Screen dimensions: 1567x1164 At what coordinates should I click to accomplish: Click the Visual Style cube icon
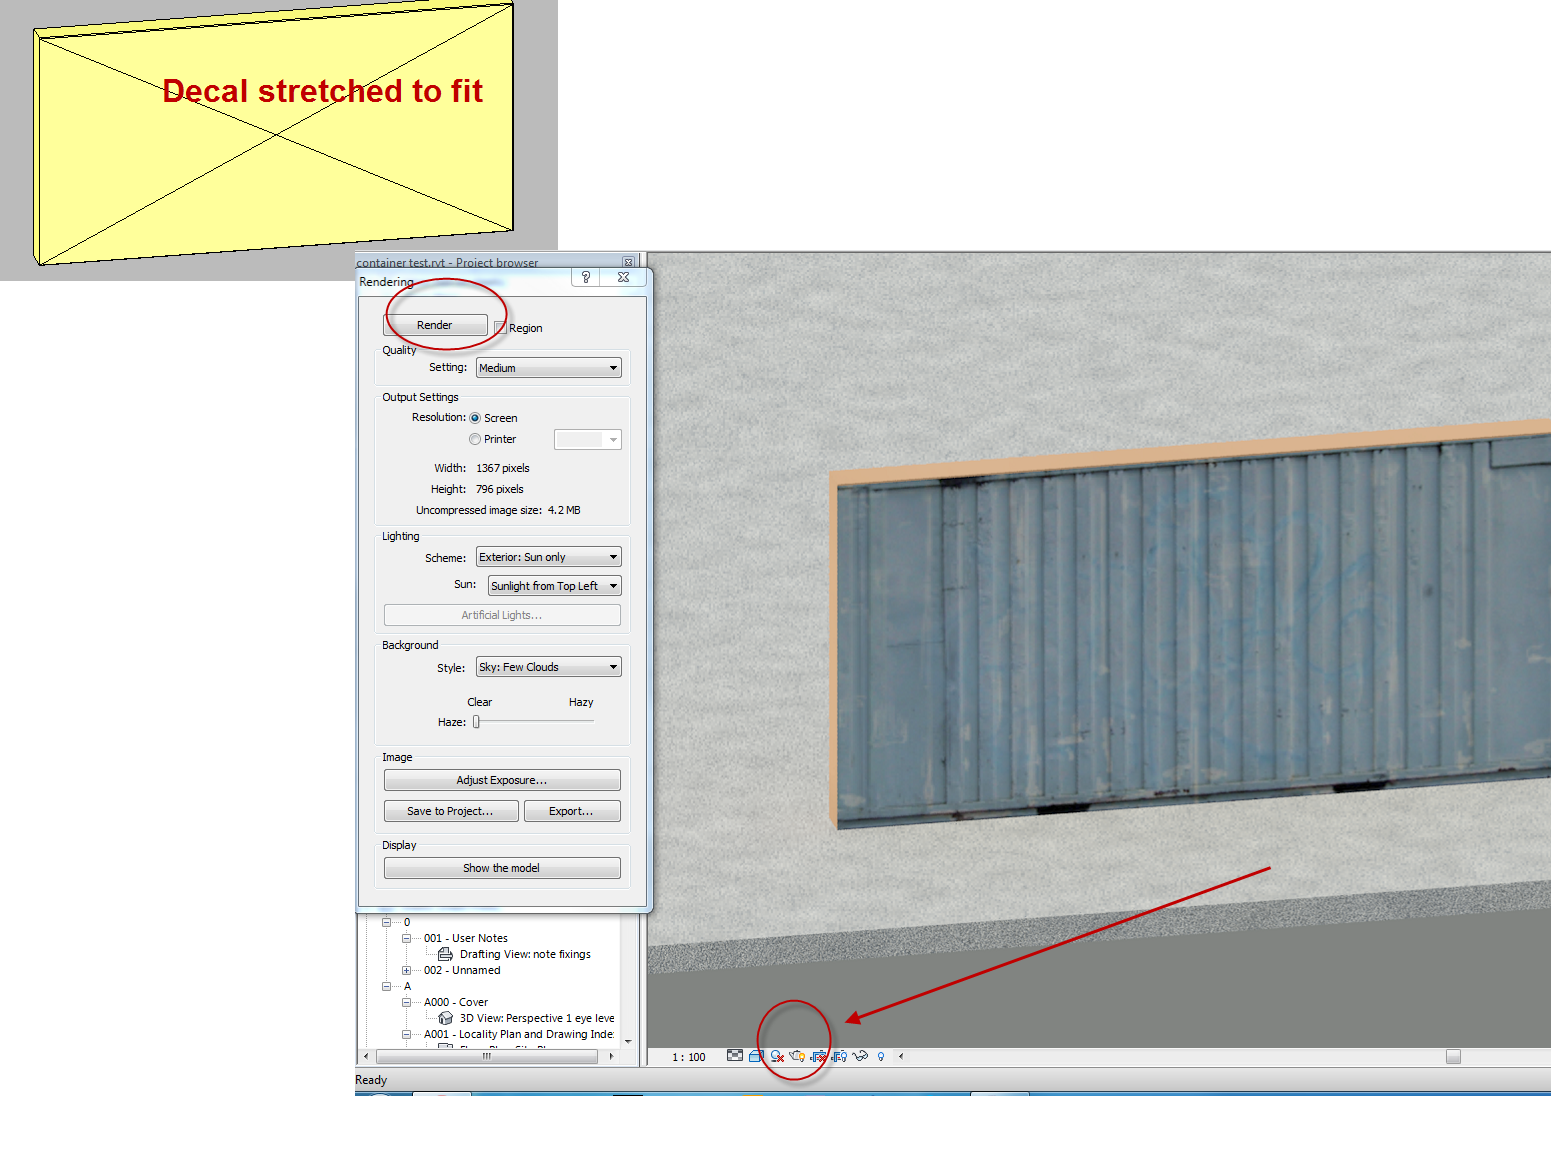[x=756, y=1056]
